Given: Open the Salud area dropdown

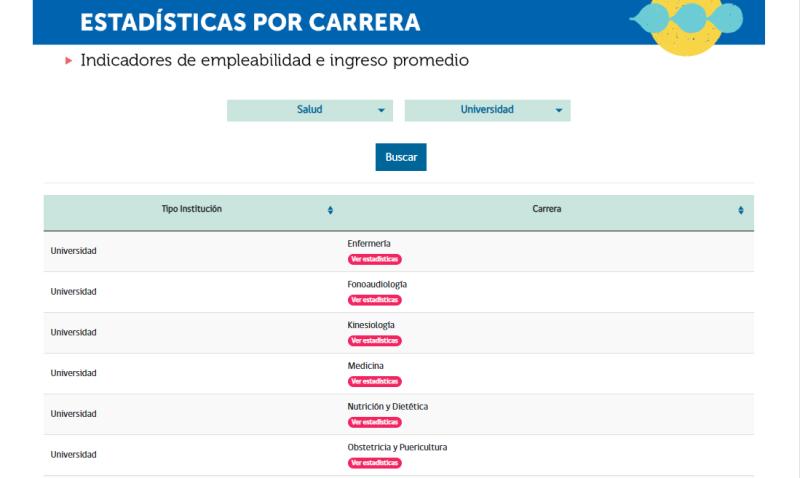Looking at the screenshot, I should pos(309,110).
